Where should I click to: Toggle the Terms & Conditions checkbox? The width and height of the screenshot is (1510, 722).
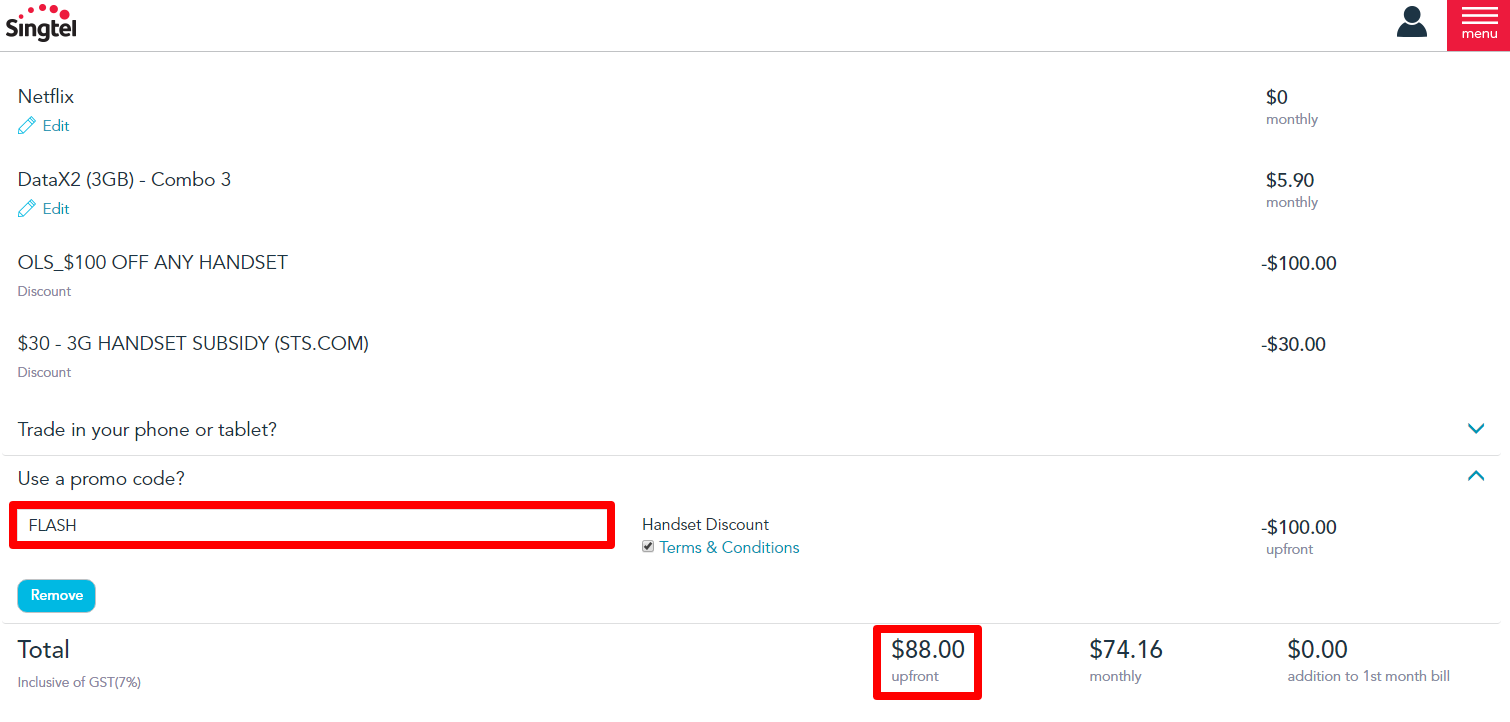648,547
